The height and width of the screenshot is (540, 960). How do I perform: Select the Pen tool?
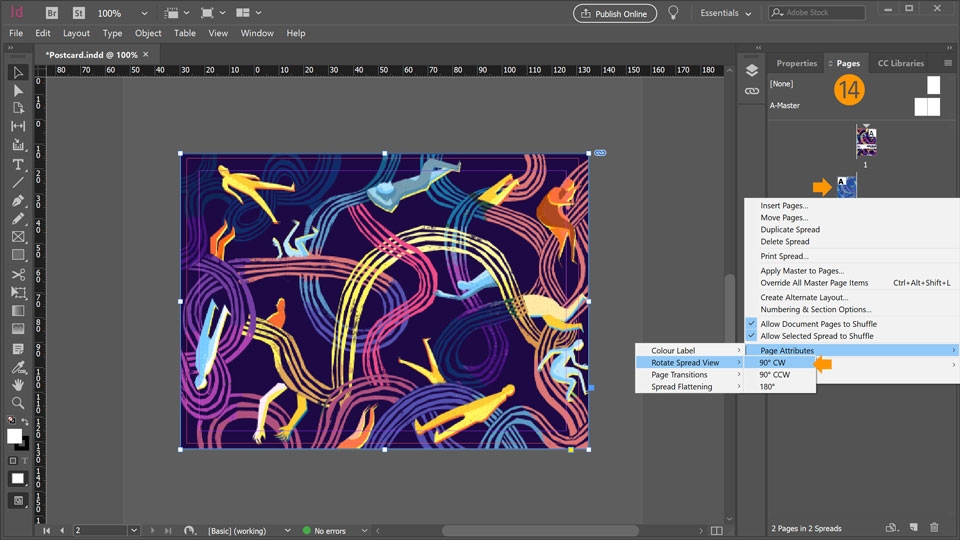pos(18,200)
